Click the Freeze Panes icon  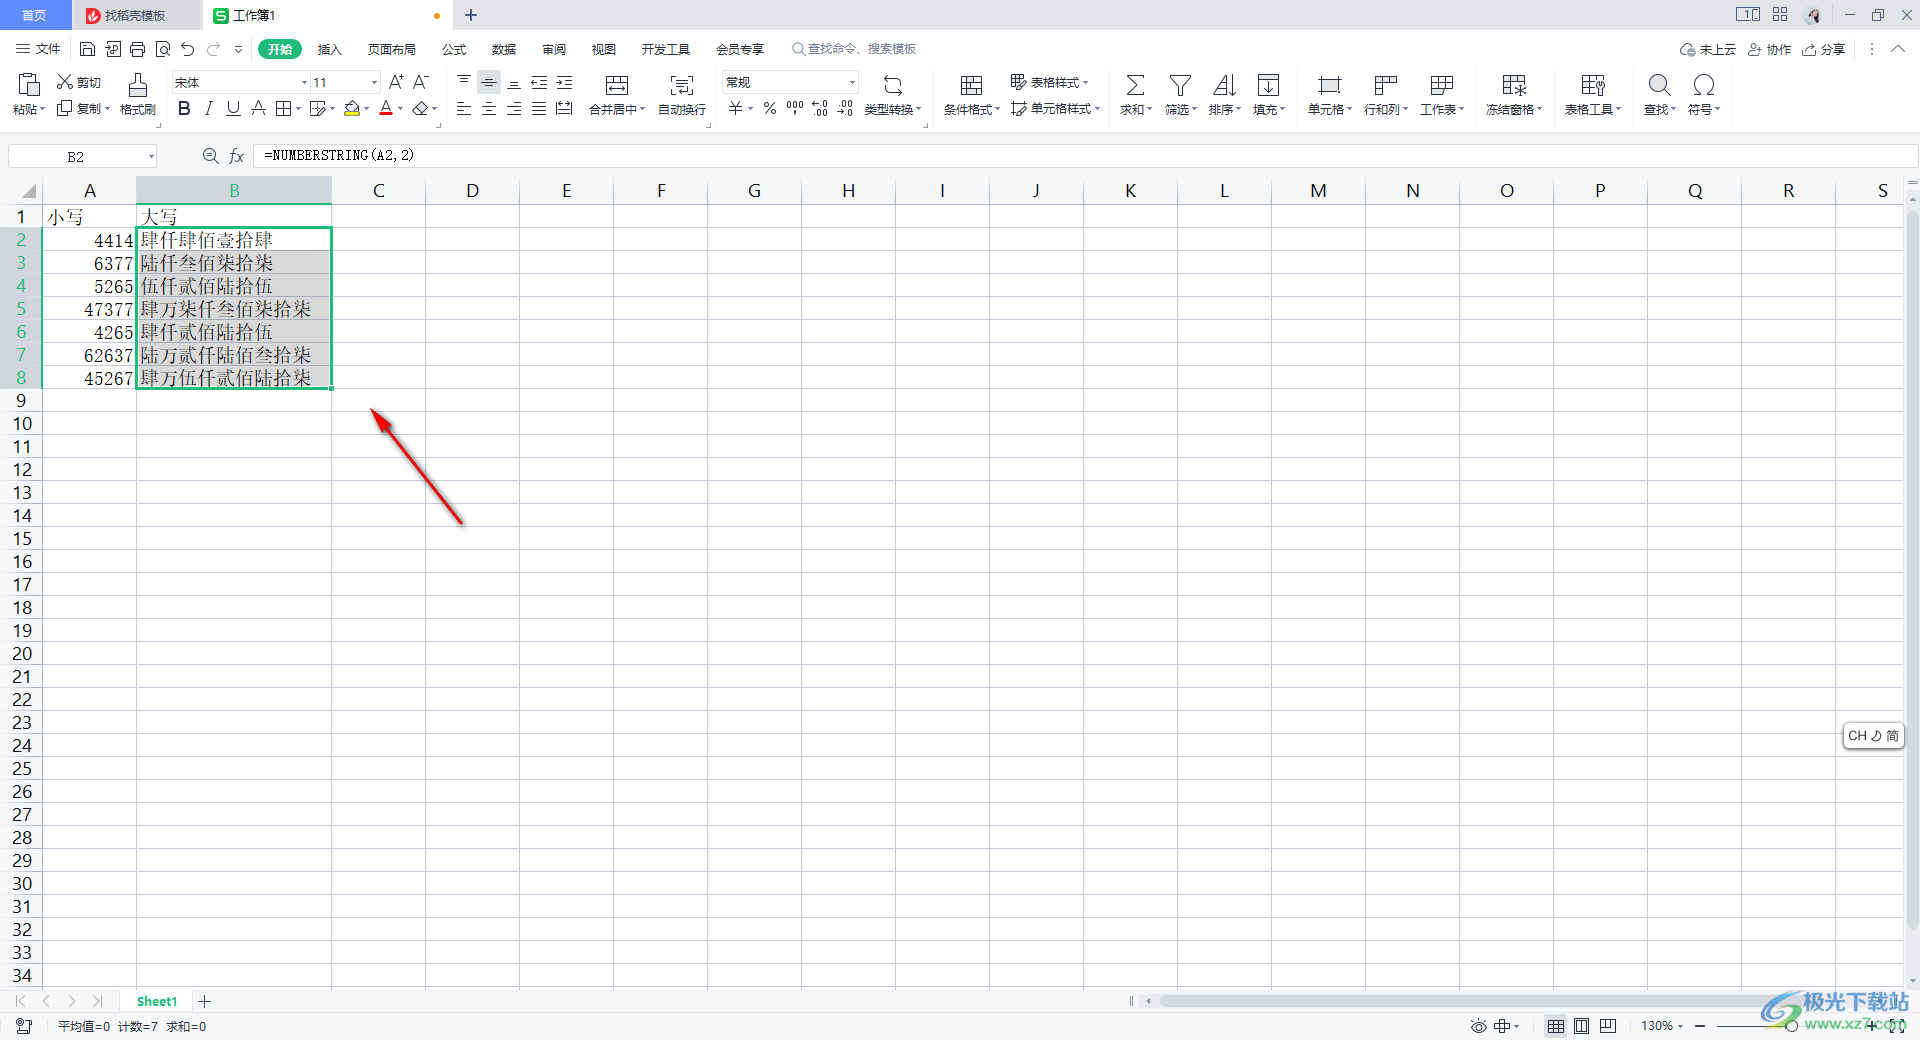(1514, 85)
